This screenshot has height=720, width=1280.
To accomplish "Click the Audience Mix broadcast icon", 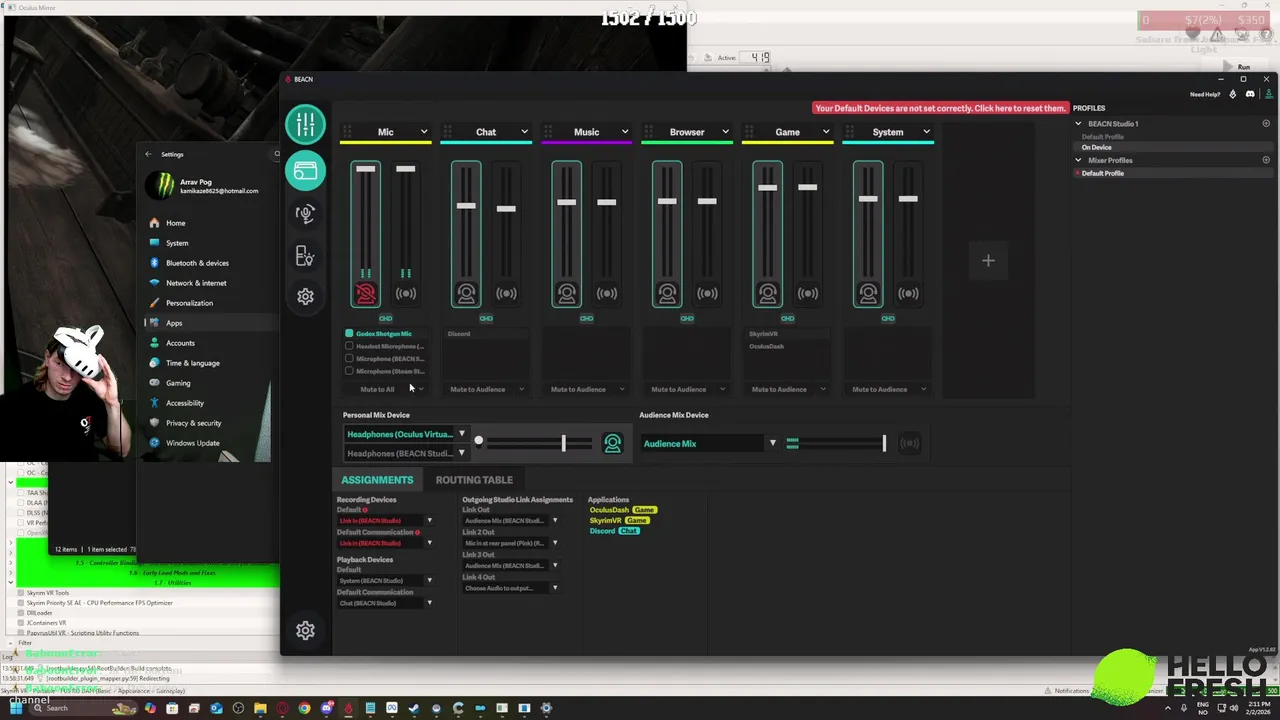I will [909, 443].
